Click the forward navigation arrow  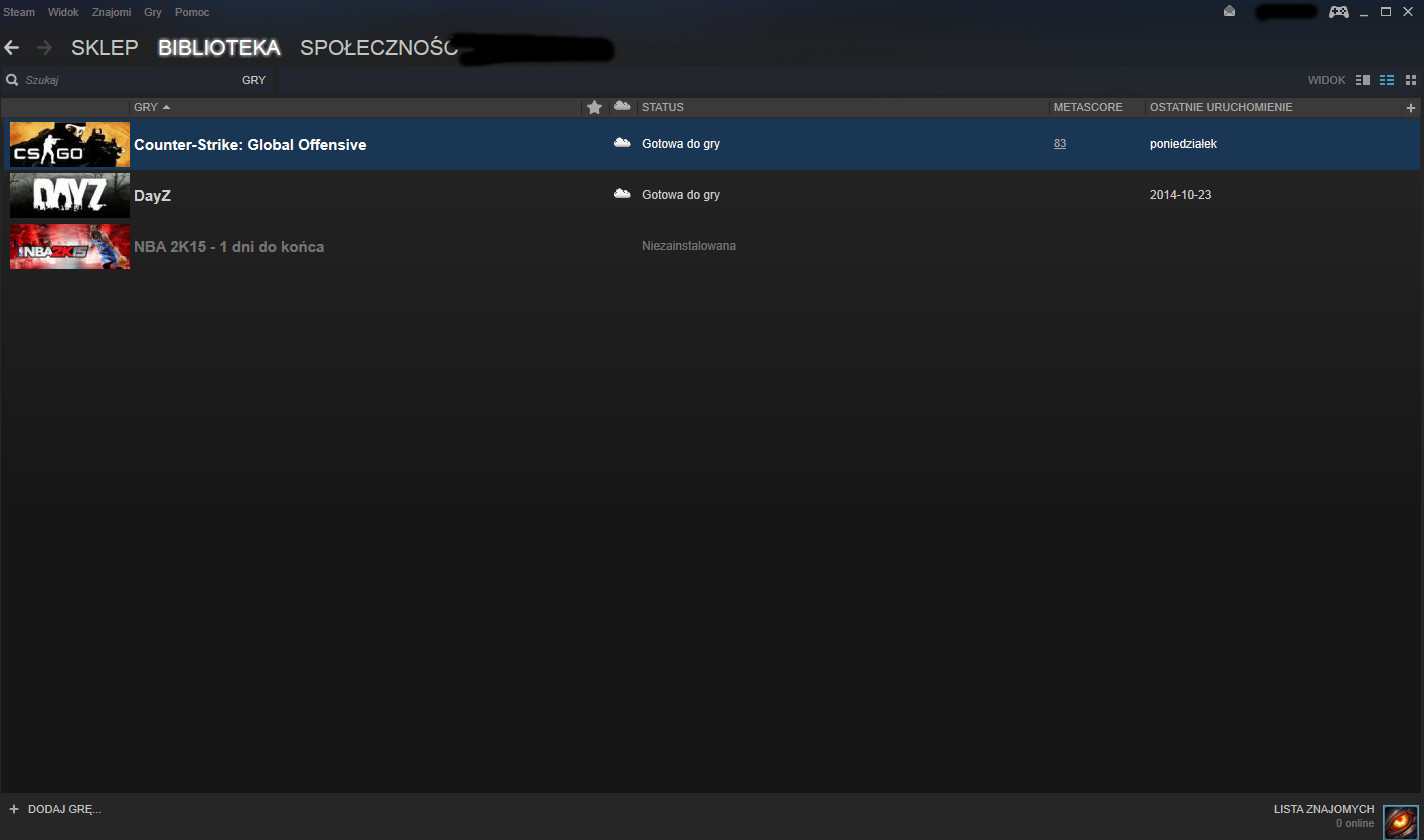click(44, 47)
